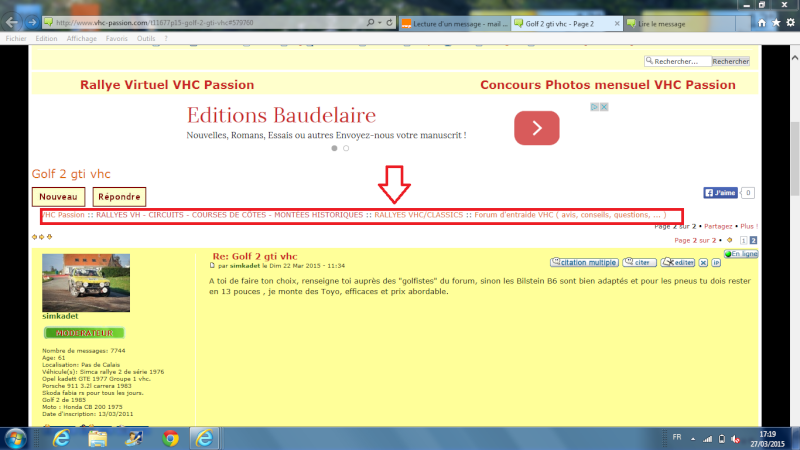Click the go-to-bottom down-arrow icon
800x450 pixels.
49,237
